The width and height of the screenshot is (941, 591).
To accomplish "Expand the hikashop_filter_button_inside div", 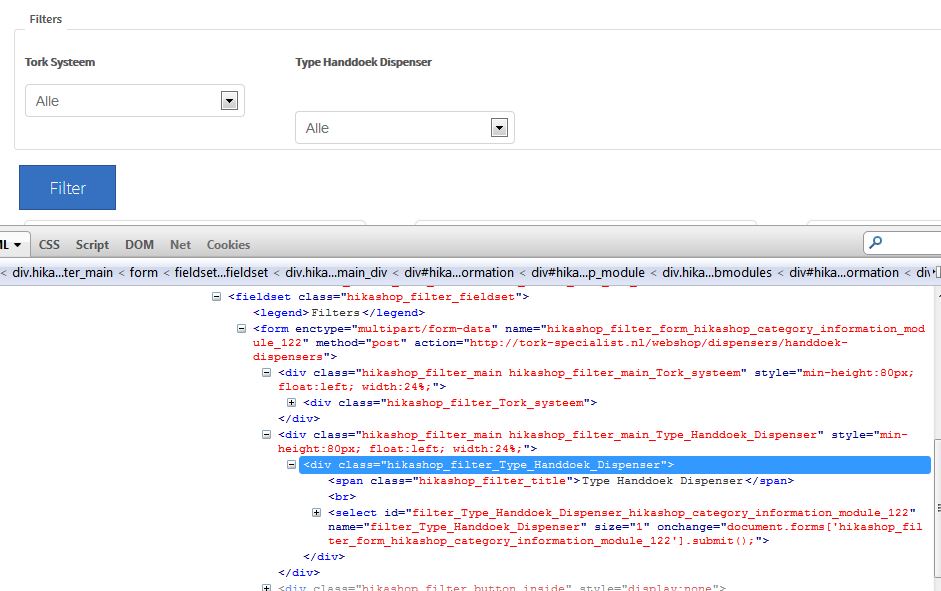I will coord(267,588).
